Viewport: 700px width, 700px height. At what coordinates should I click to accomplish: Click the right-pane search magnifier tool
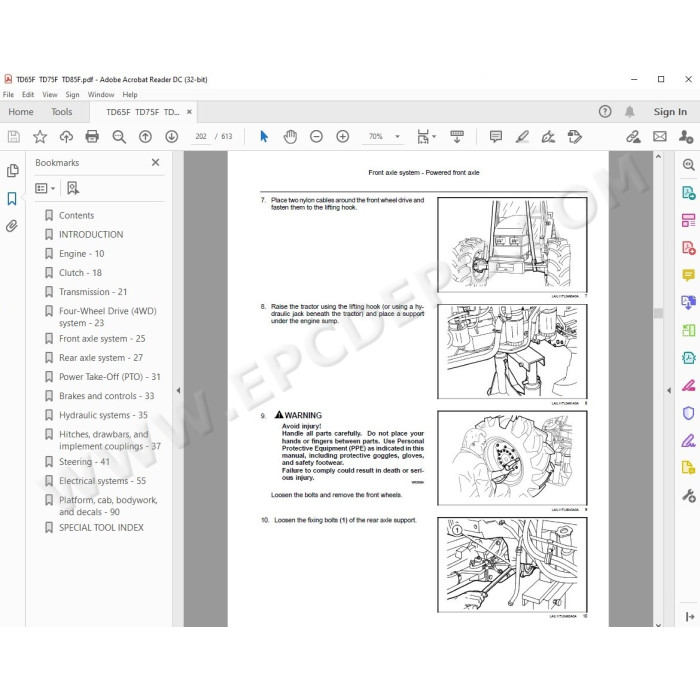click(x=688, y=165)
